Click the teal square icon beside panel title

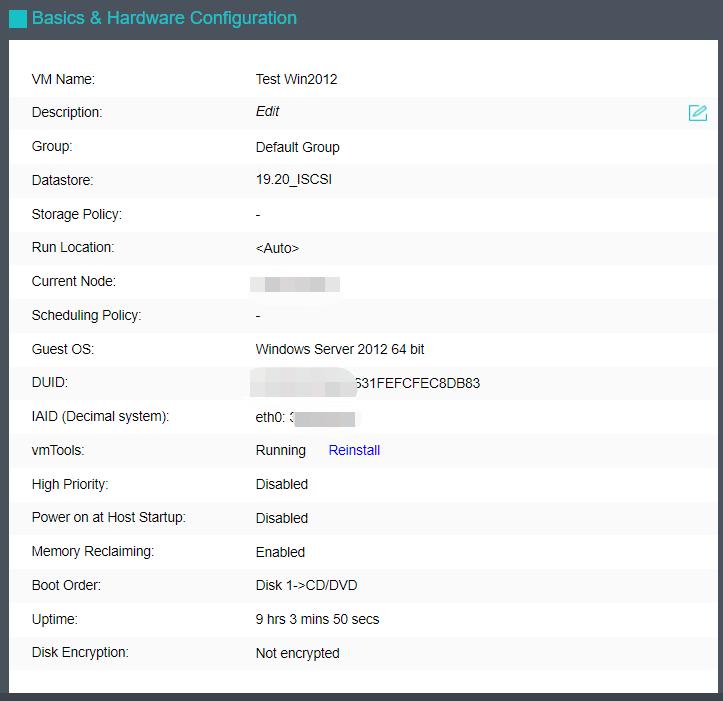18,19
